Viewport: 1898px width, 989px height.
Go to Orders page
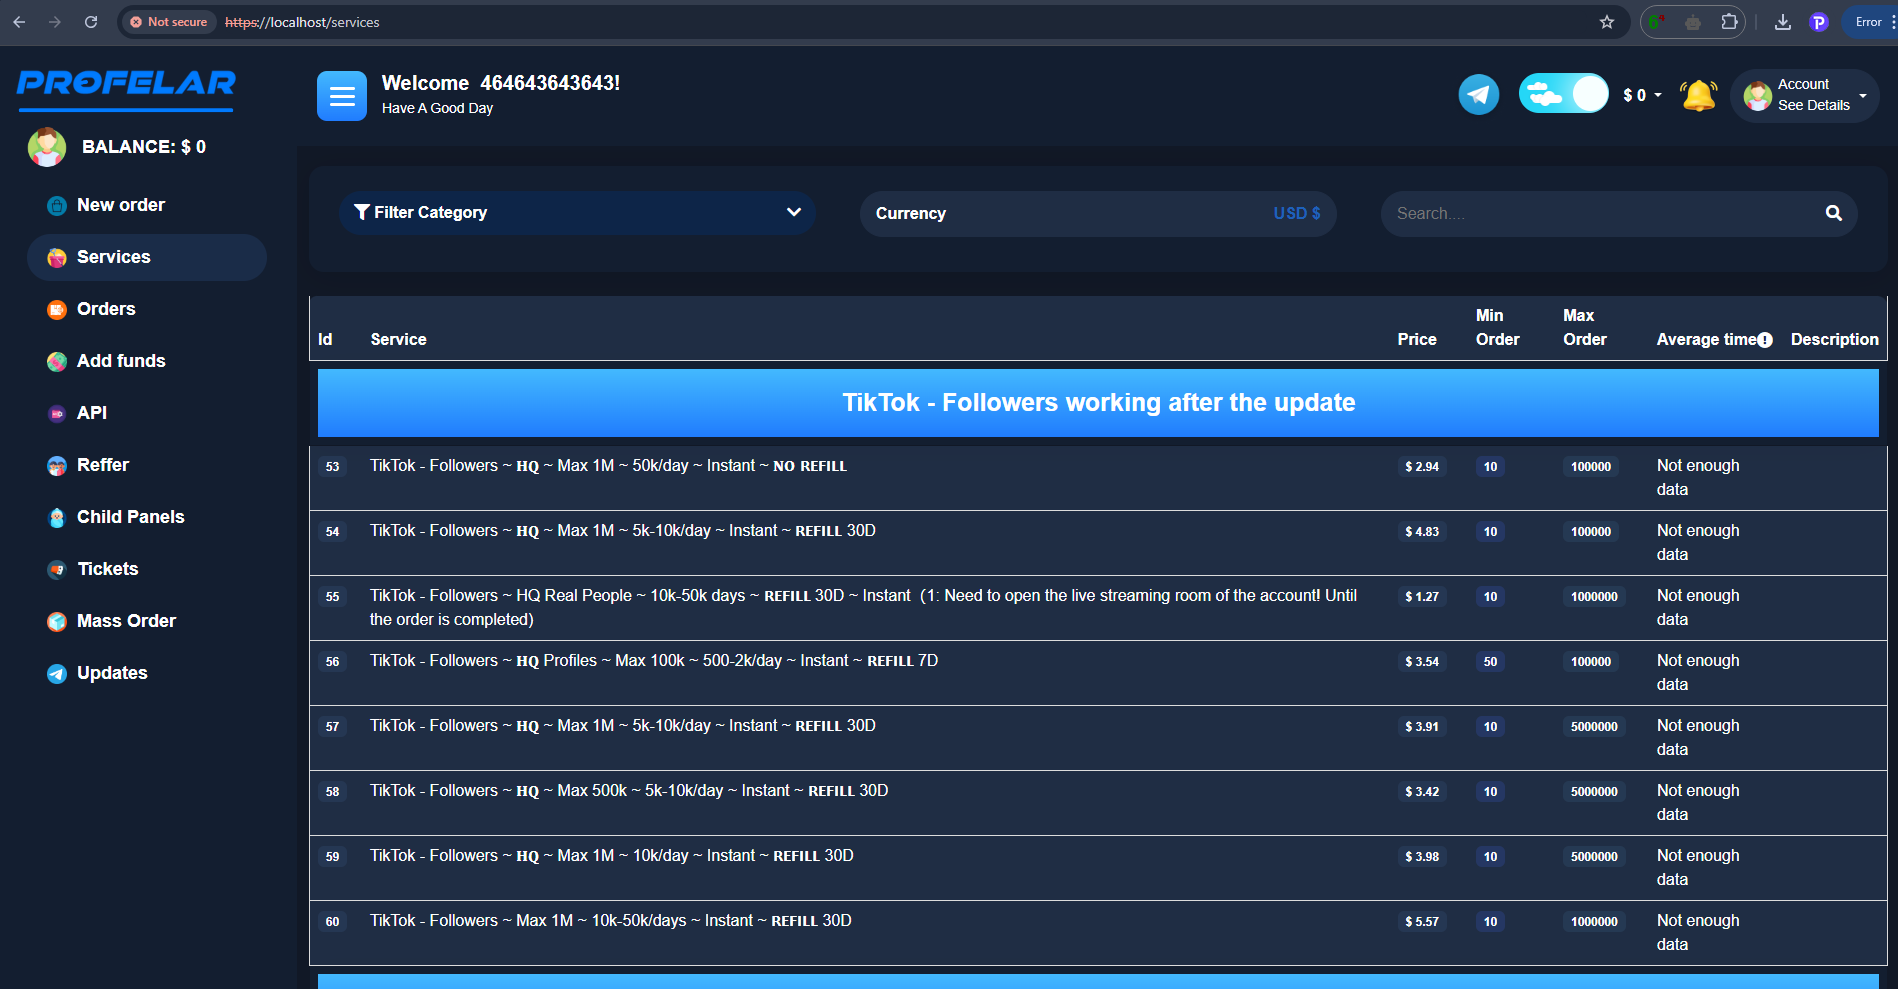pyautogui.click(x=106, y=309)
